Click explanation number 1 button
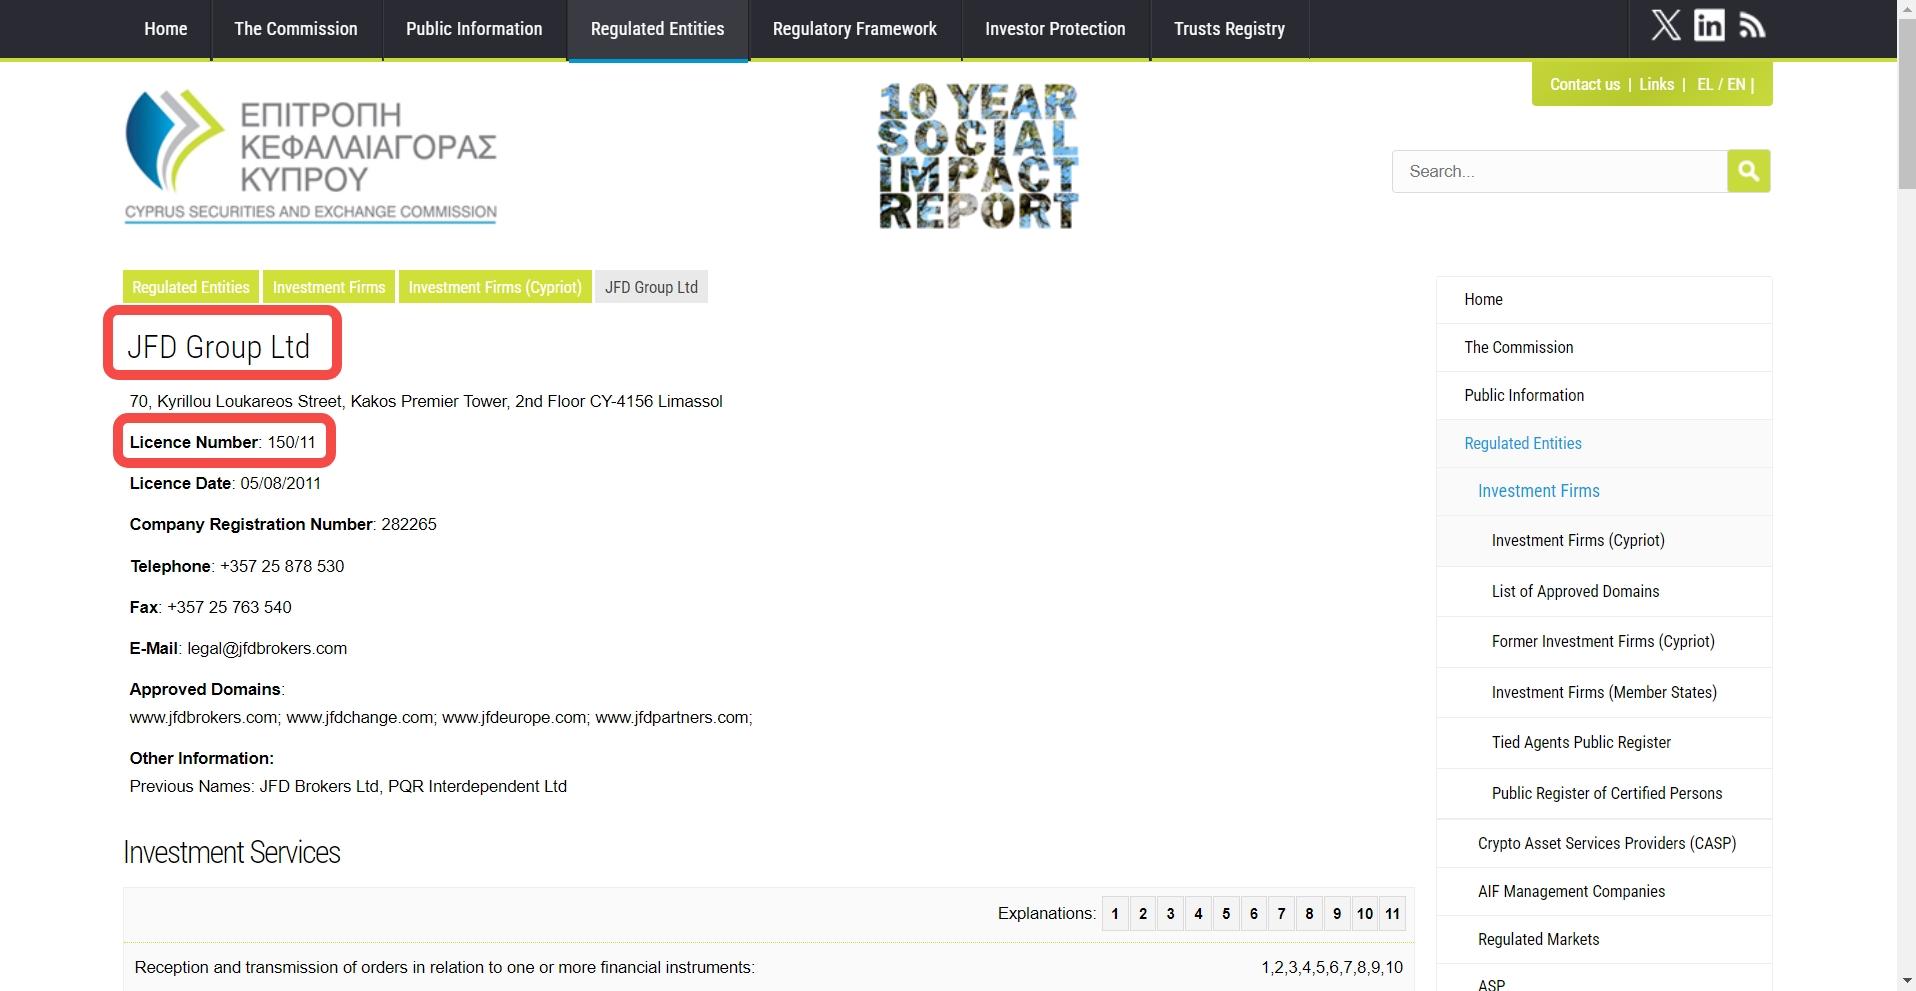This screenshot has width=1916, height=991. coord(1115,913)
